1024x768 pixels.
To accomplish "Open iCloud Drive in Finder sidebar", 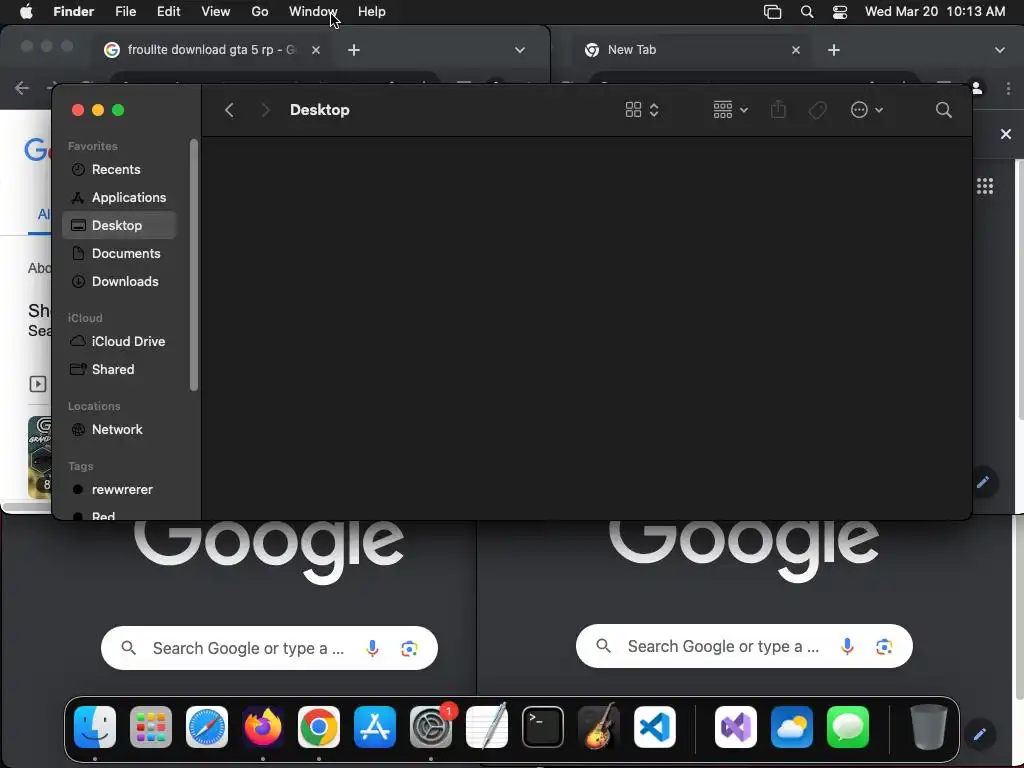I will [120, 342].
